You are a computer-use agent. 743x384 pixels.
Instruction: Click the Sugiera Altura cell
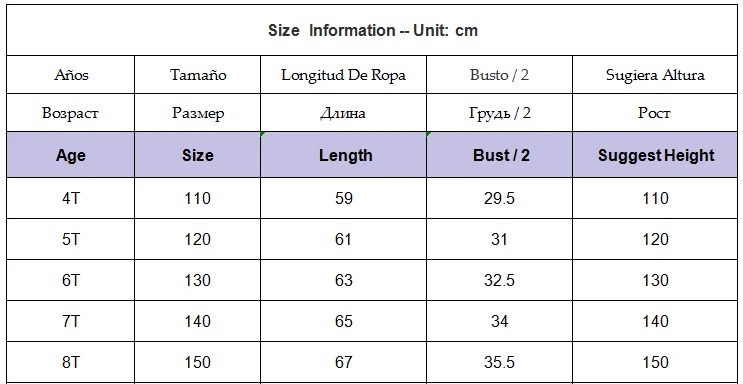point(655,75)
